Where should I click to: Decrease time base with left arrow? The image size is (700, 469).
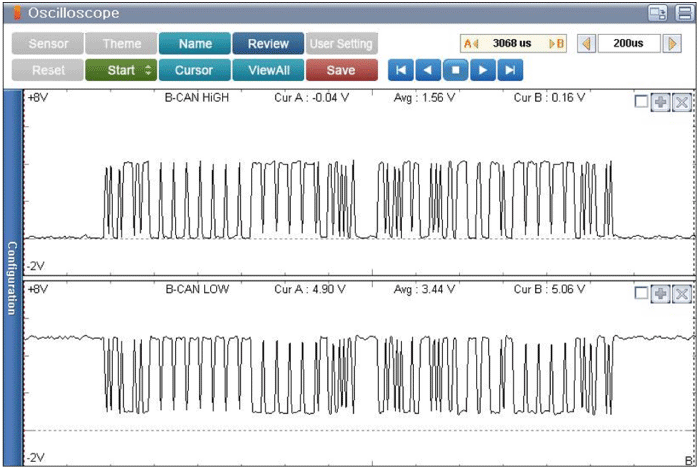pyautogui.click(x=586, y=43)
